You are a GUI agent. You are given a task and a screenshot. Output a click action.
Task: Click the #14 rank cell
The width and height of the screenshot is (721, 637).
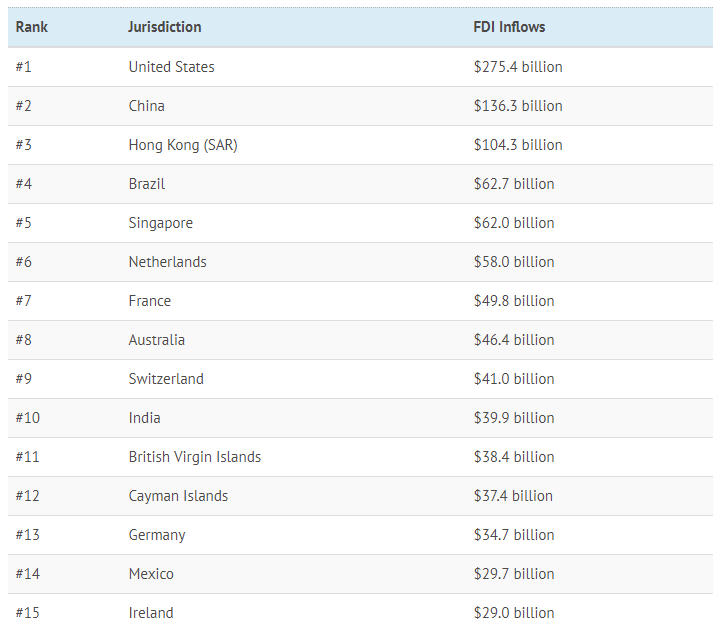(x=28, y=574)
